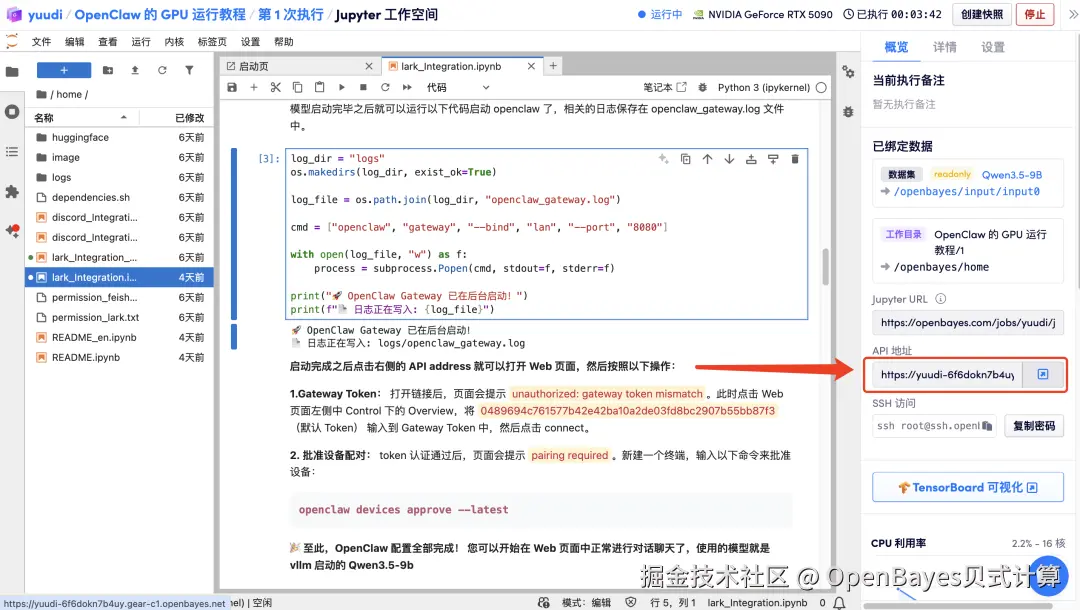Open the cell type dropdown showing 代码
The image size is (1080, 610).
457,87
